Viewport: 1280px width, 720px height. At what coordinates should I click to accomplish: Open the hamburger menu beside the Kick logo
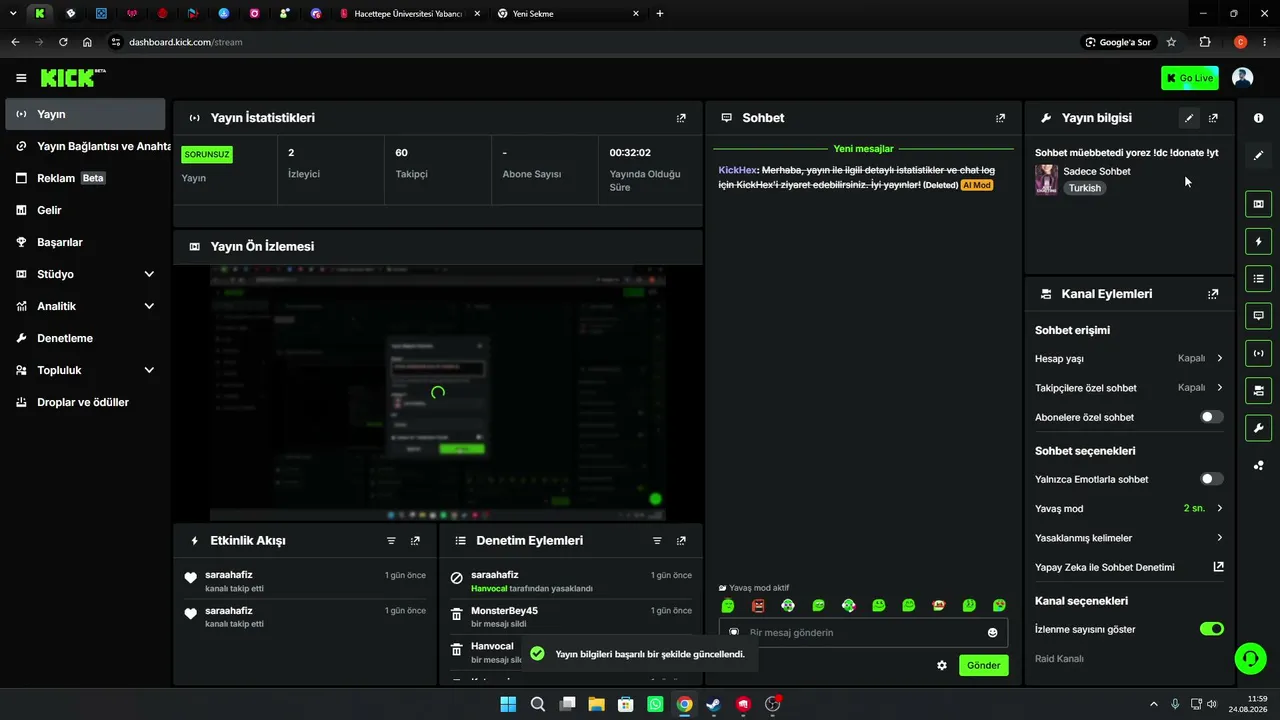click(21, 78)
